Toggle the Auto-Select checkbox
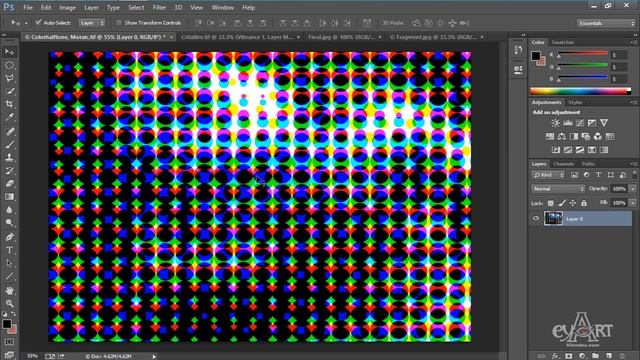Screen dimensions: 640x360 [38, 22]
